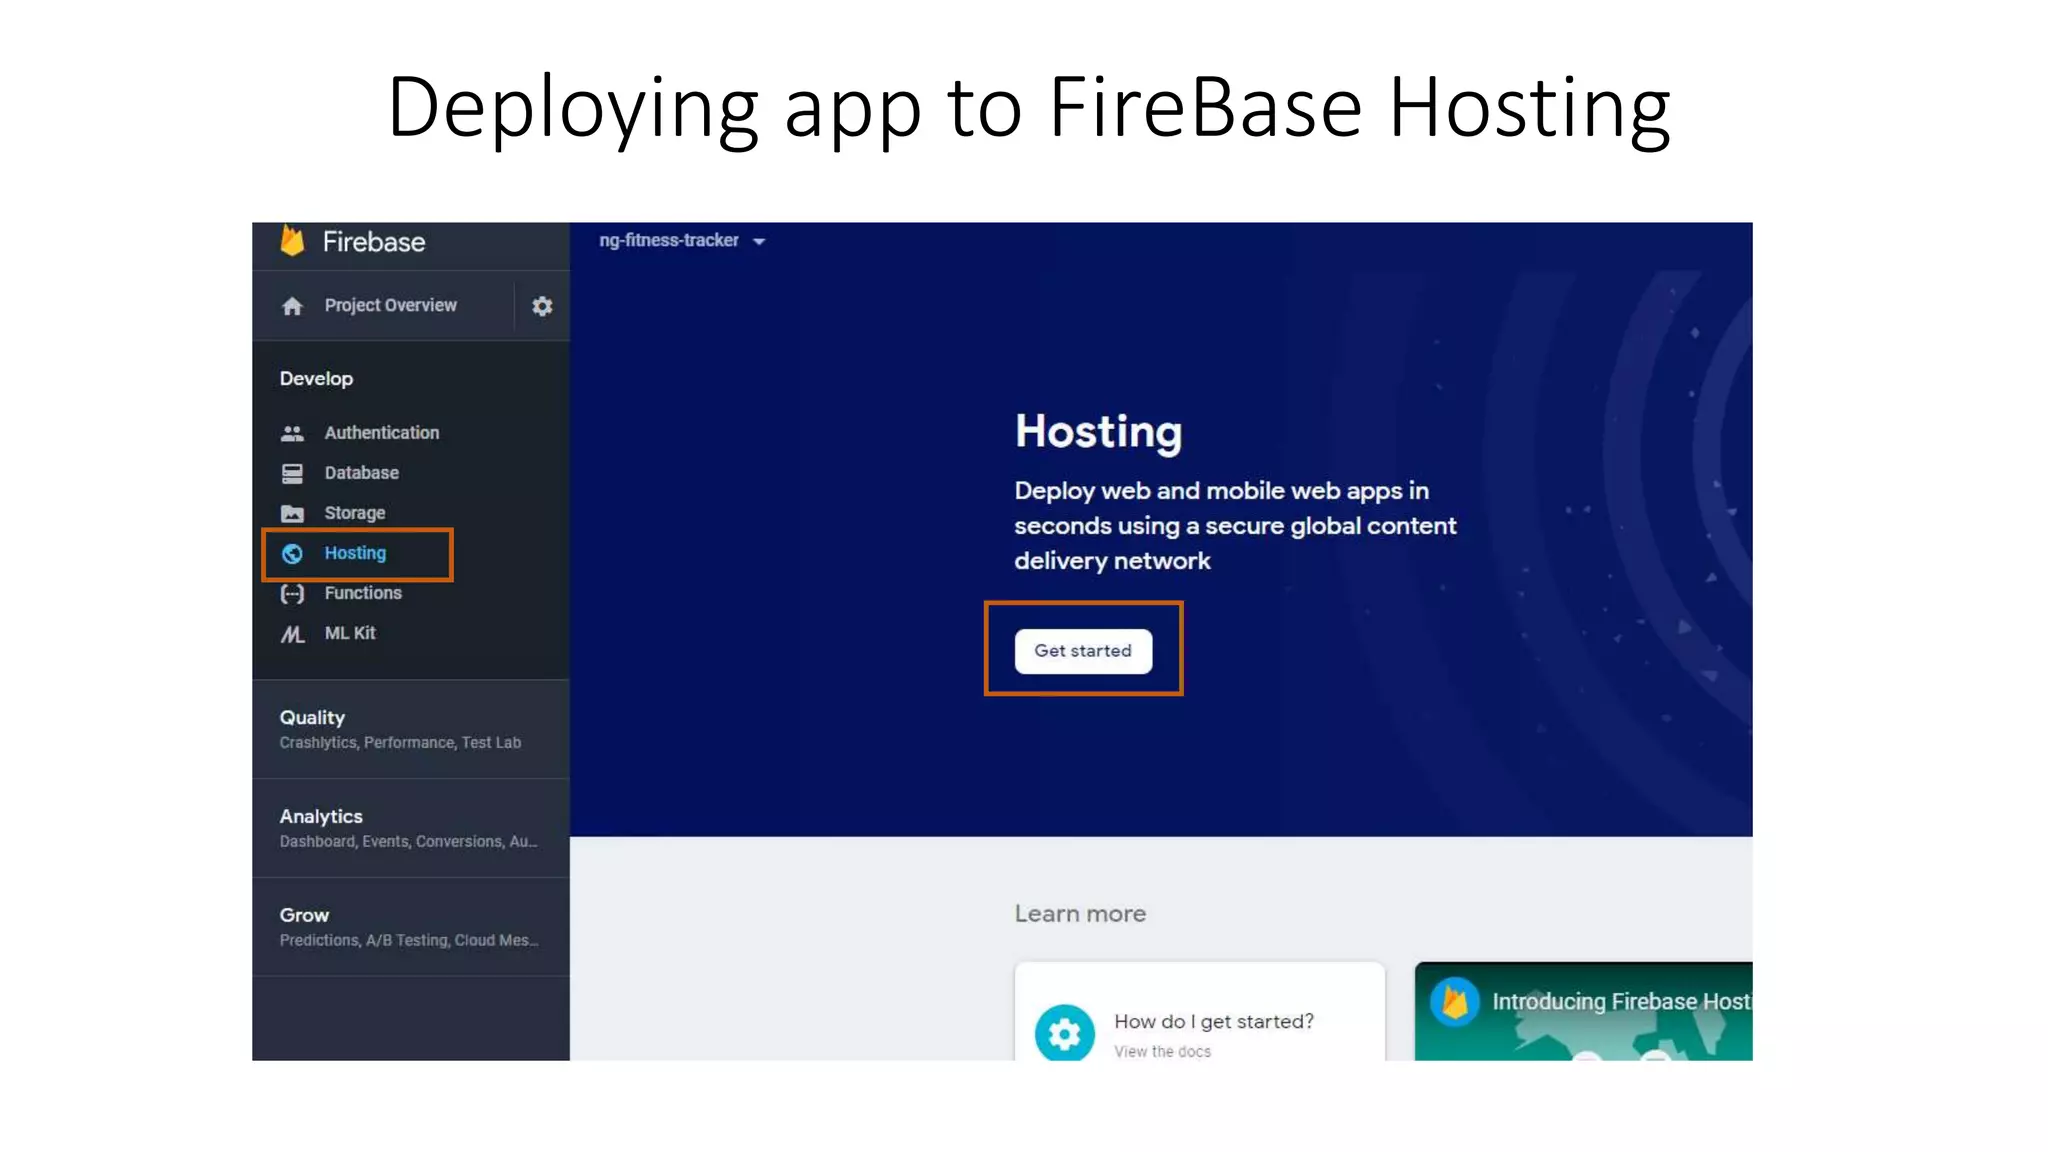Click the 'View the docs' link

1162,1051
